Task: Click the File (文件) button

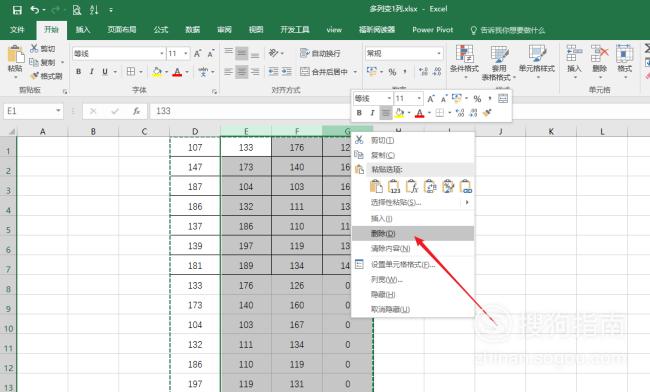Action: [x=17, y=30]
